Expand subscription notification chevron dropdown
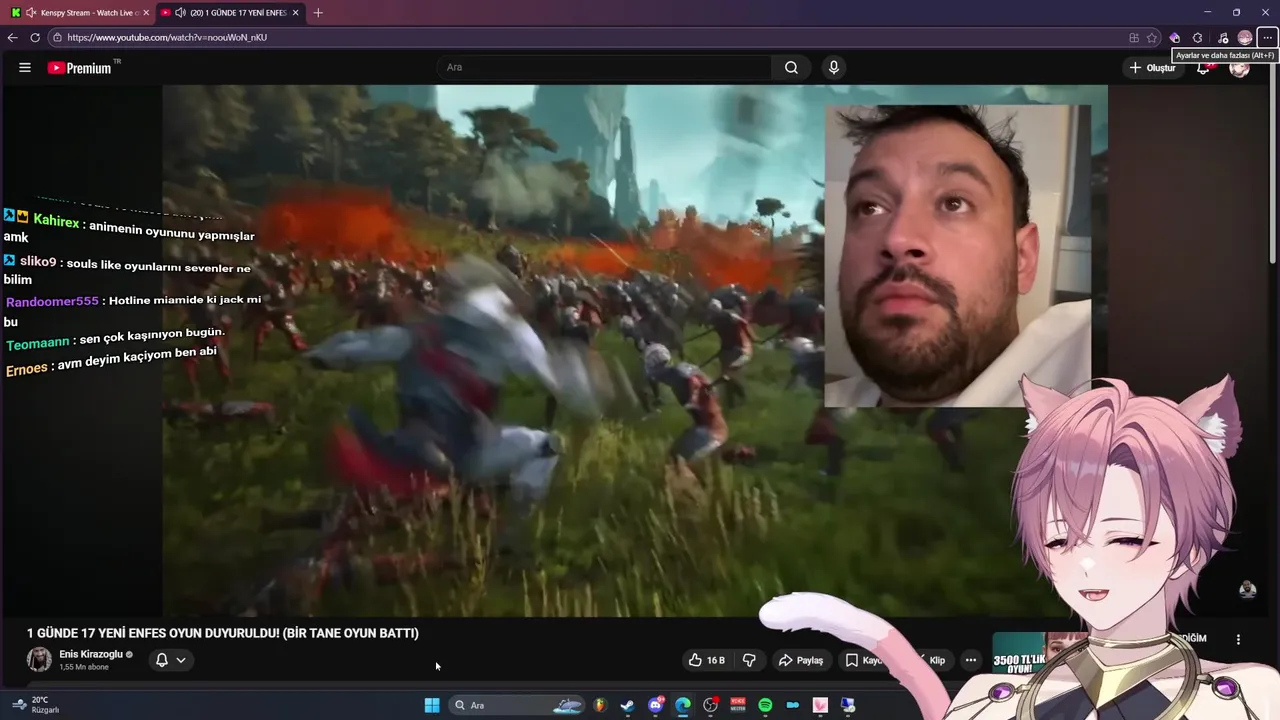1280x720 pixels. point(181,660)
